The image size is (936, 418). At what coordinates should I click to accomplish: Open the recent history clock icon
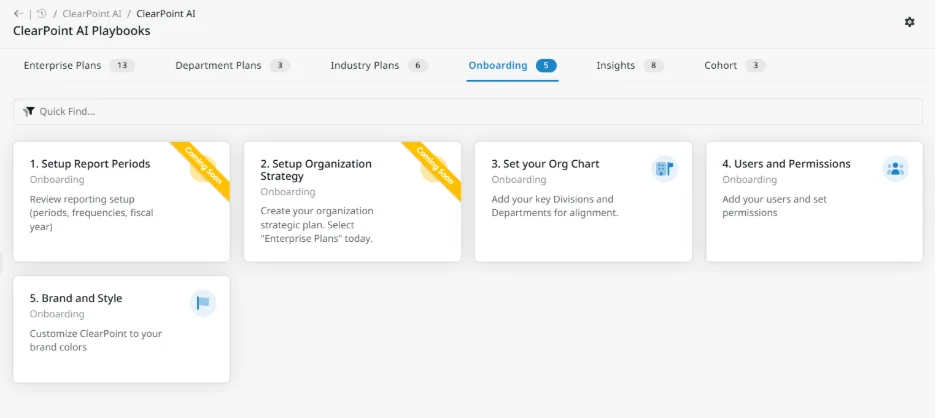[x=41, y=13]
